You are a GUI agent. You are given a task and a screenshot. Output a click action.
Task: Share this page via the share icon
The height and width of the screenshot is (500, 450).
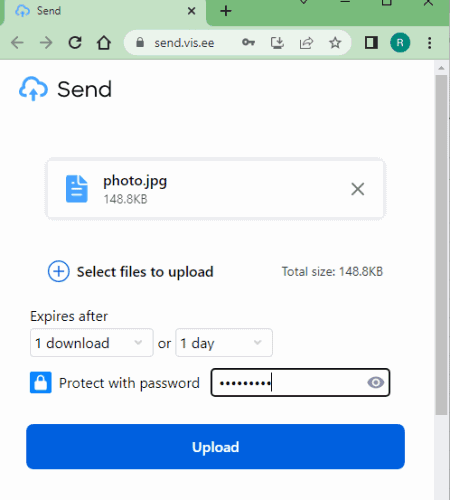tap(306, 43)
